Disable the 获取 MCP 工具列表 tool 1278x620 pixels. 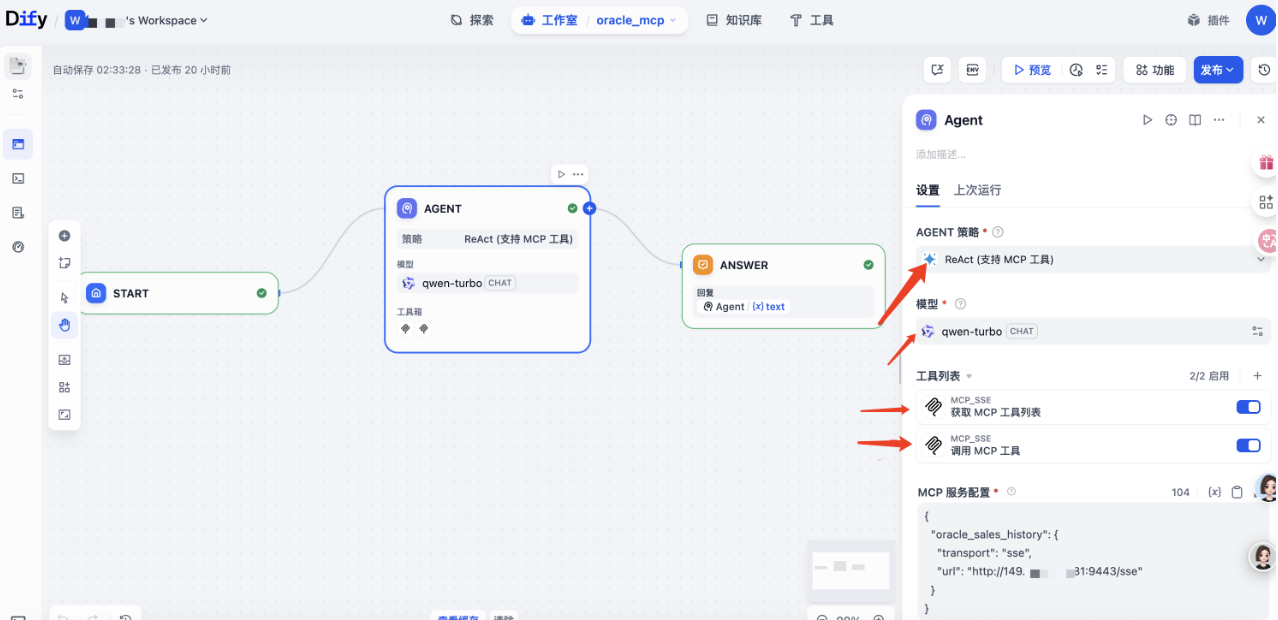pos(1248,407)
